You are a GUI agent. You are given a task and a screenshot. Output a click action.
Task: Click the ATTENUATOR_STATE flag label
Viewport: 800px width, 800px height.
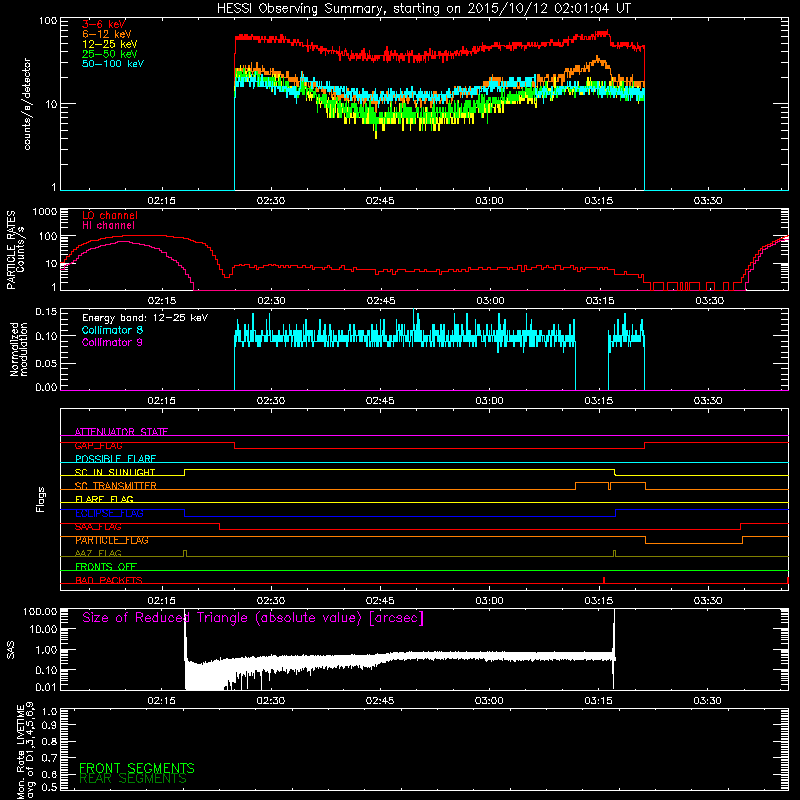click(x=121, y=432)
